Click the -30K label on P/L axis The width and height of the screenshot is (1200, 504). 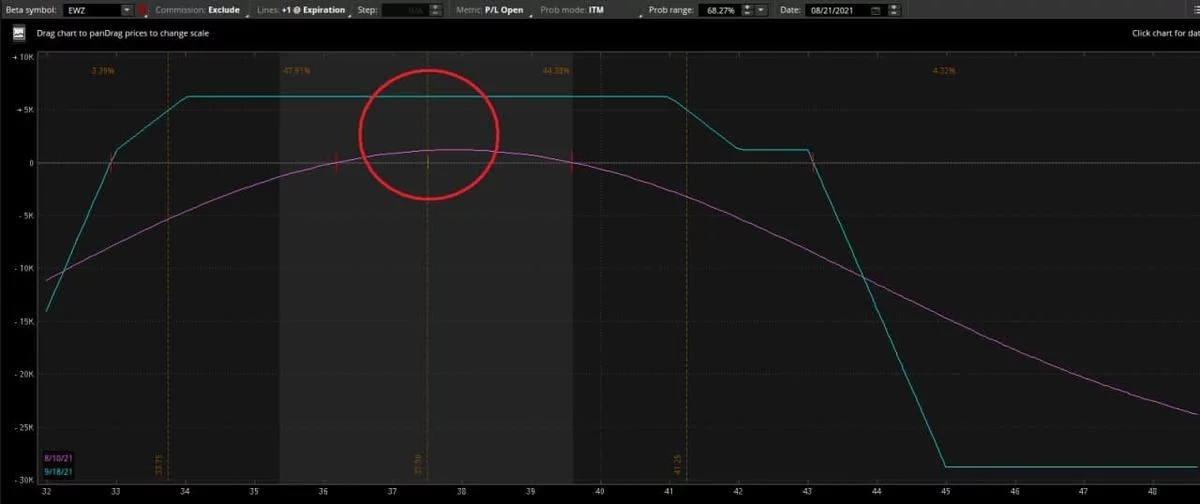point(23,480)
